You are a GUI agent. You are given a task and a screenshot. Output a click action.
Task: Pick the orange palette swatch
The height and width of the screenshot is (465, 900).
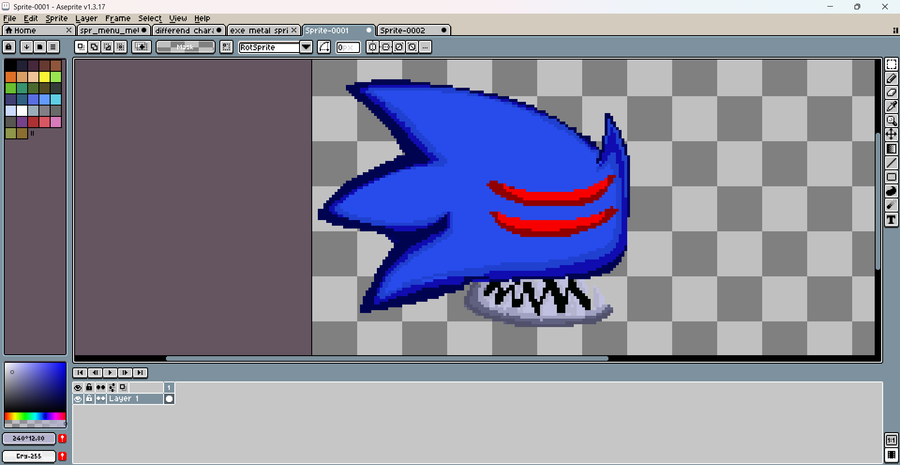(11, 77)
